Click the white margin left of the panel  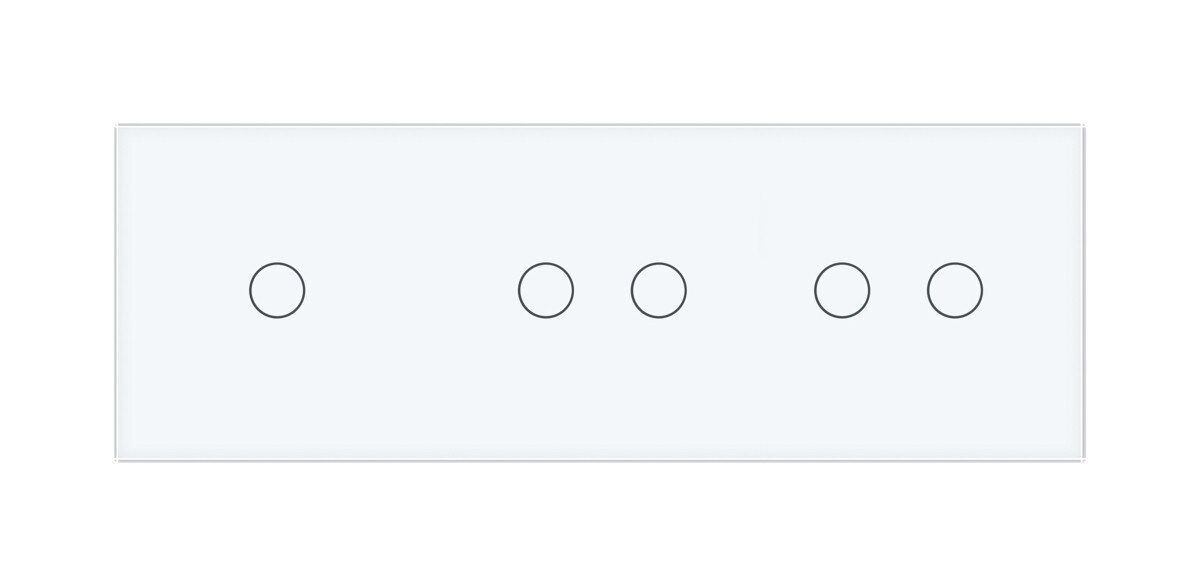click(x=55, y=291)
